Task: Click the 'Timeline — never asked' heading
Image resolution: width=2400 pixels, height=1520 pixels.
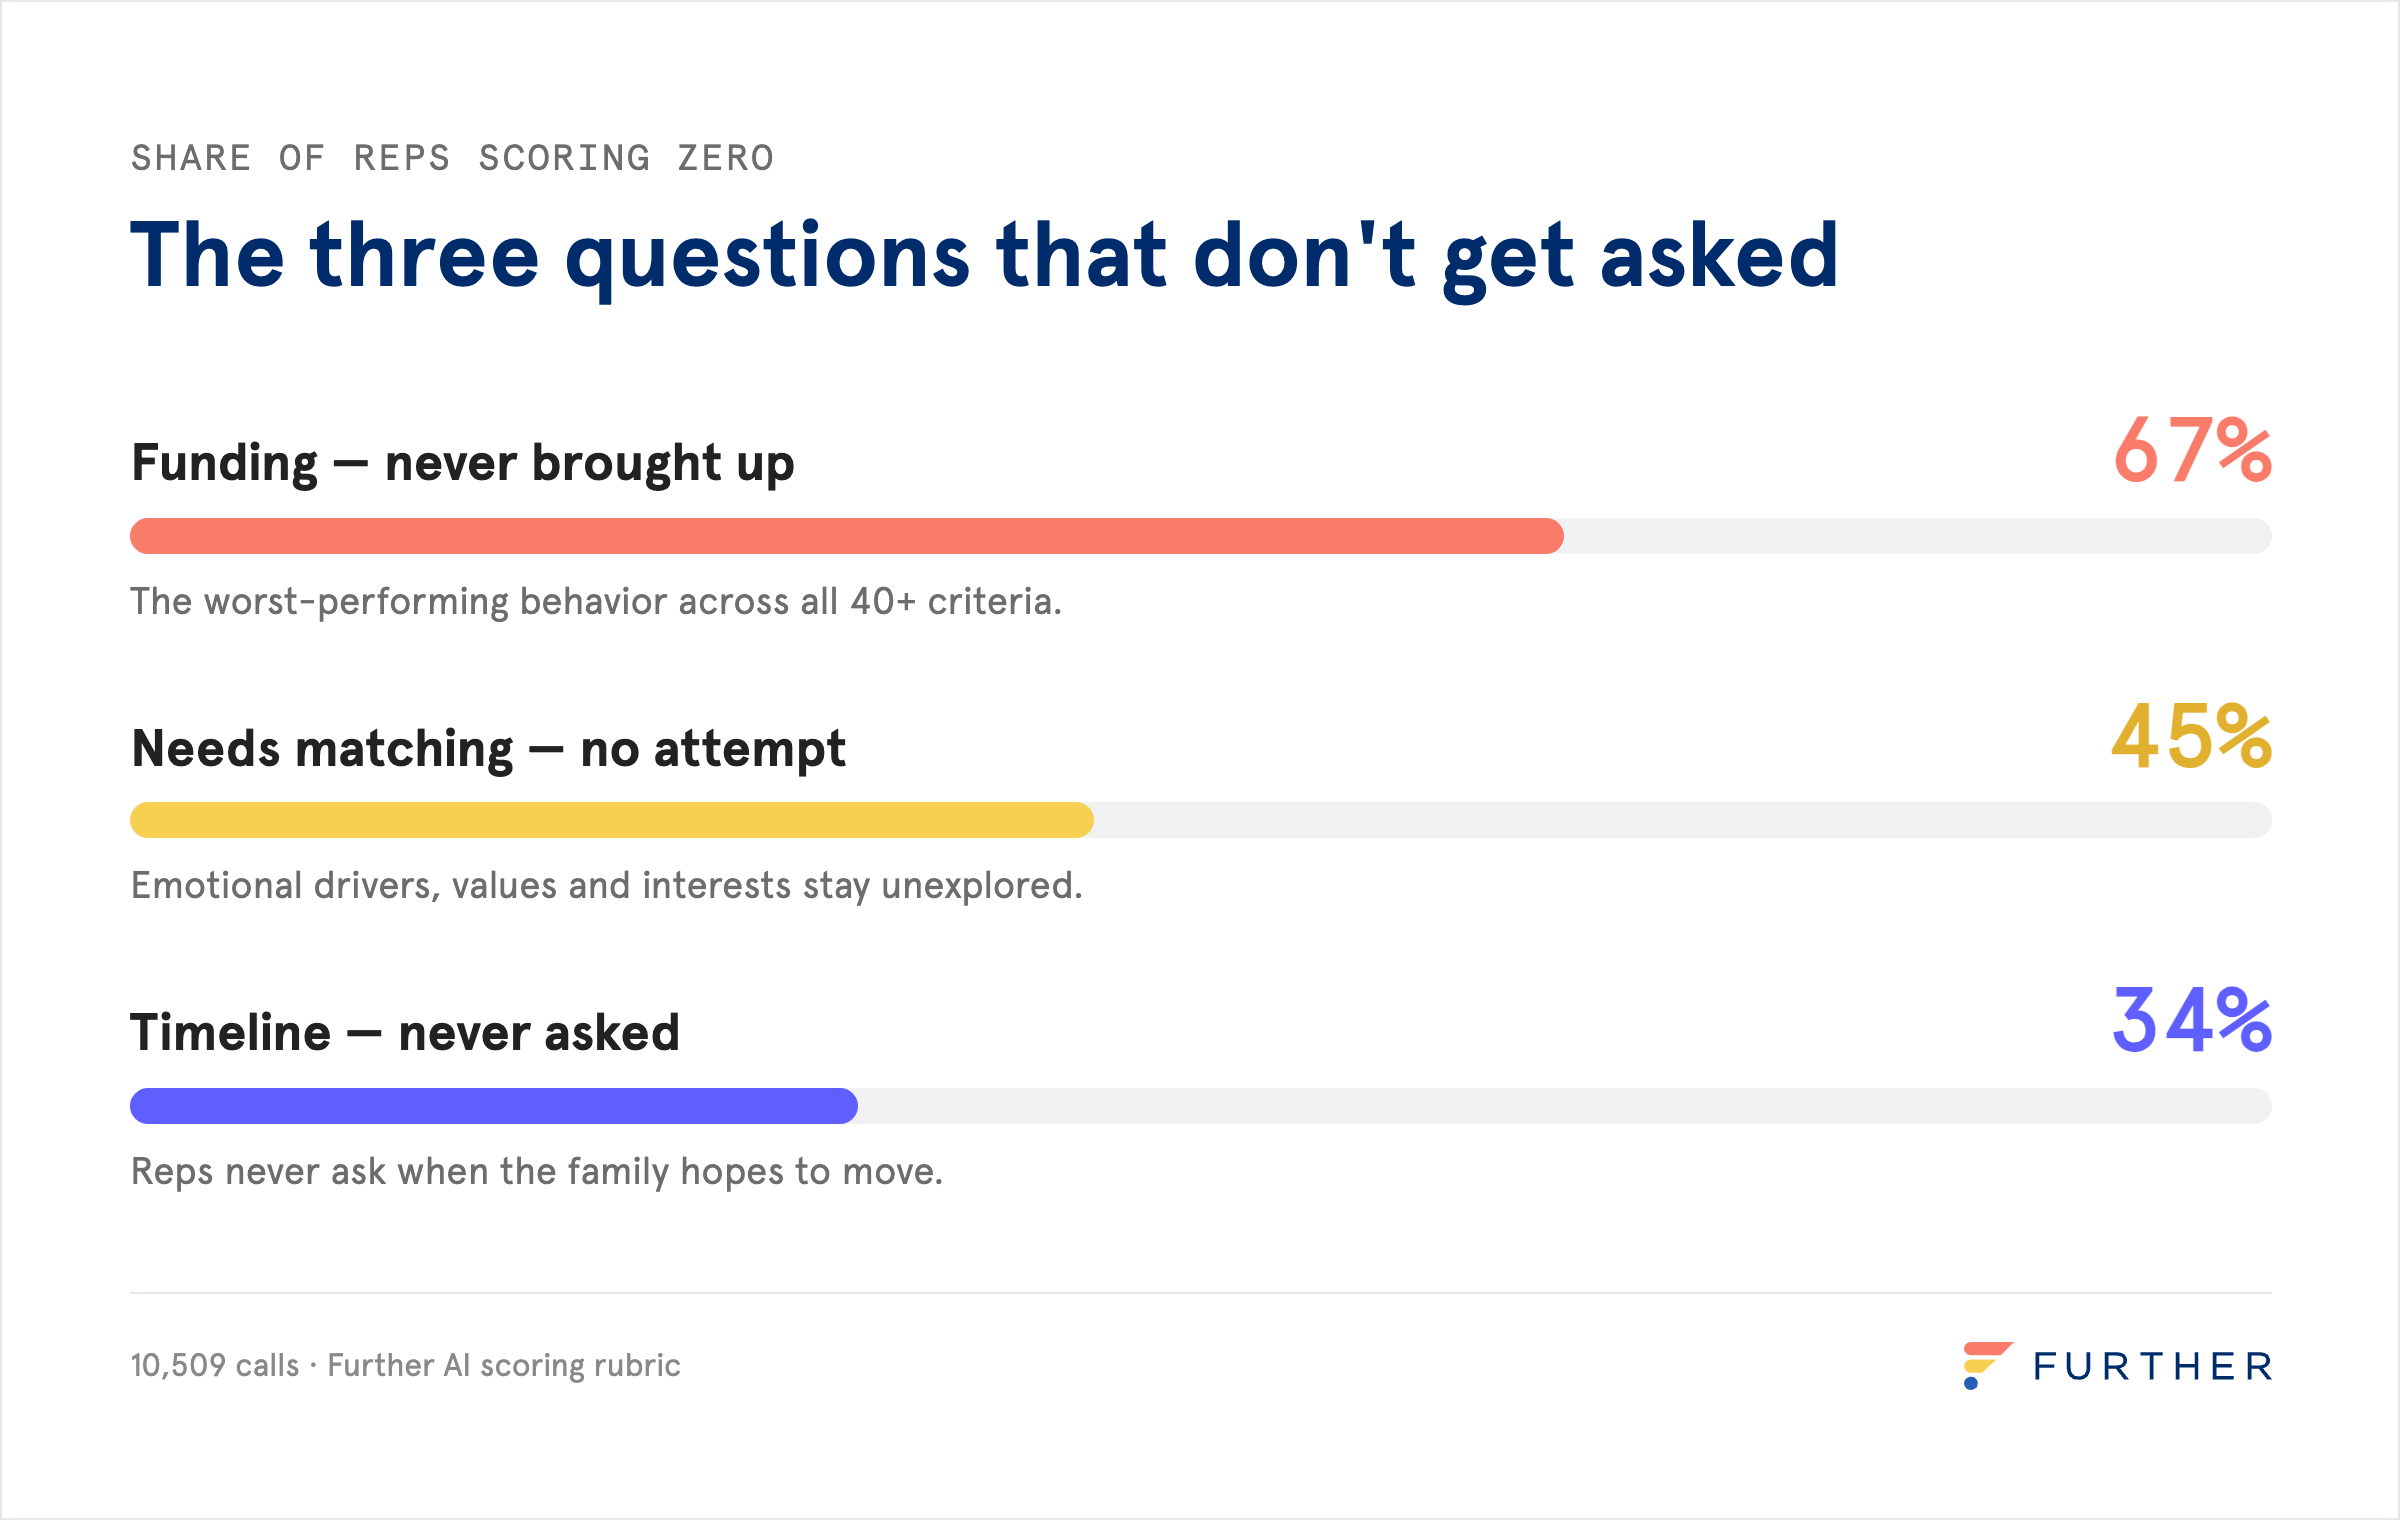Action: [405, 1033]
